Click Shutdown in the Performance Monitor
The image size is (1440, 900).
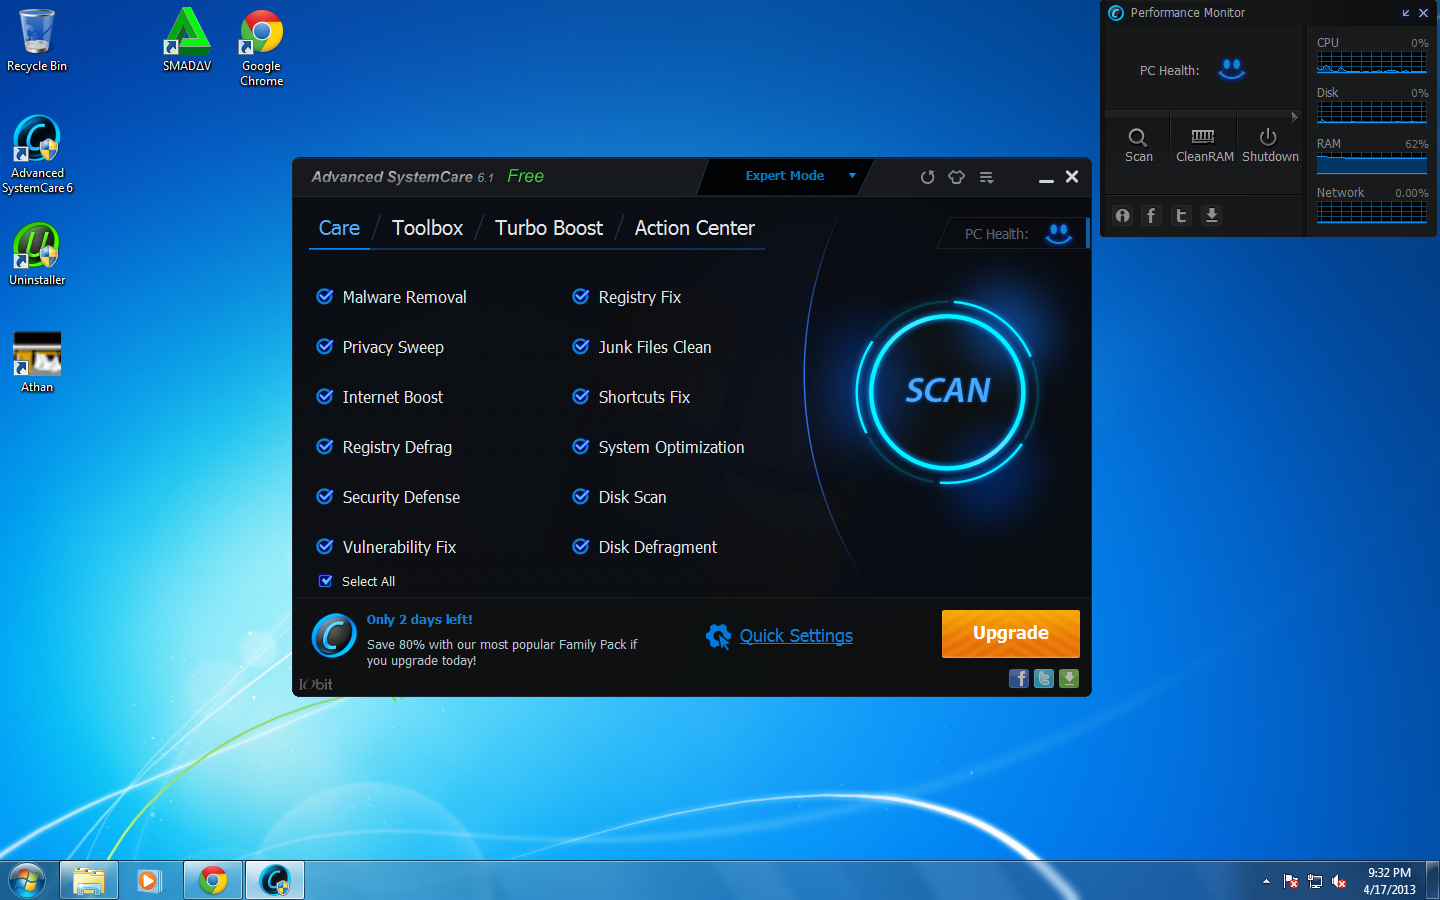click(x=1270, y=144)
